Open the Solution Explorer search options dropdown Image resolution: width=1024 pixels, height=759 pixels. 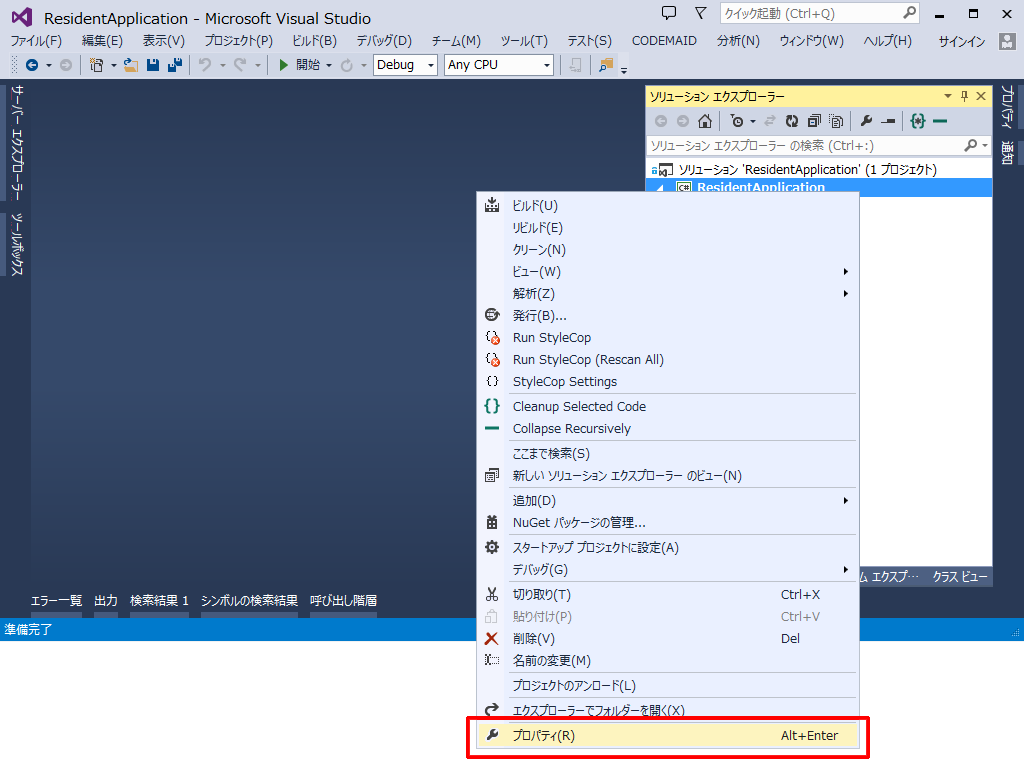click(985, 146)
